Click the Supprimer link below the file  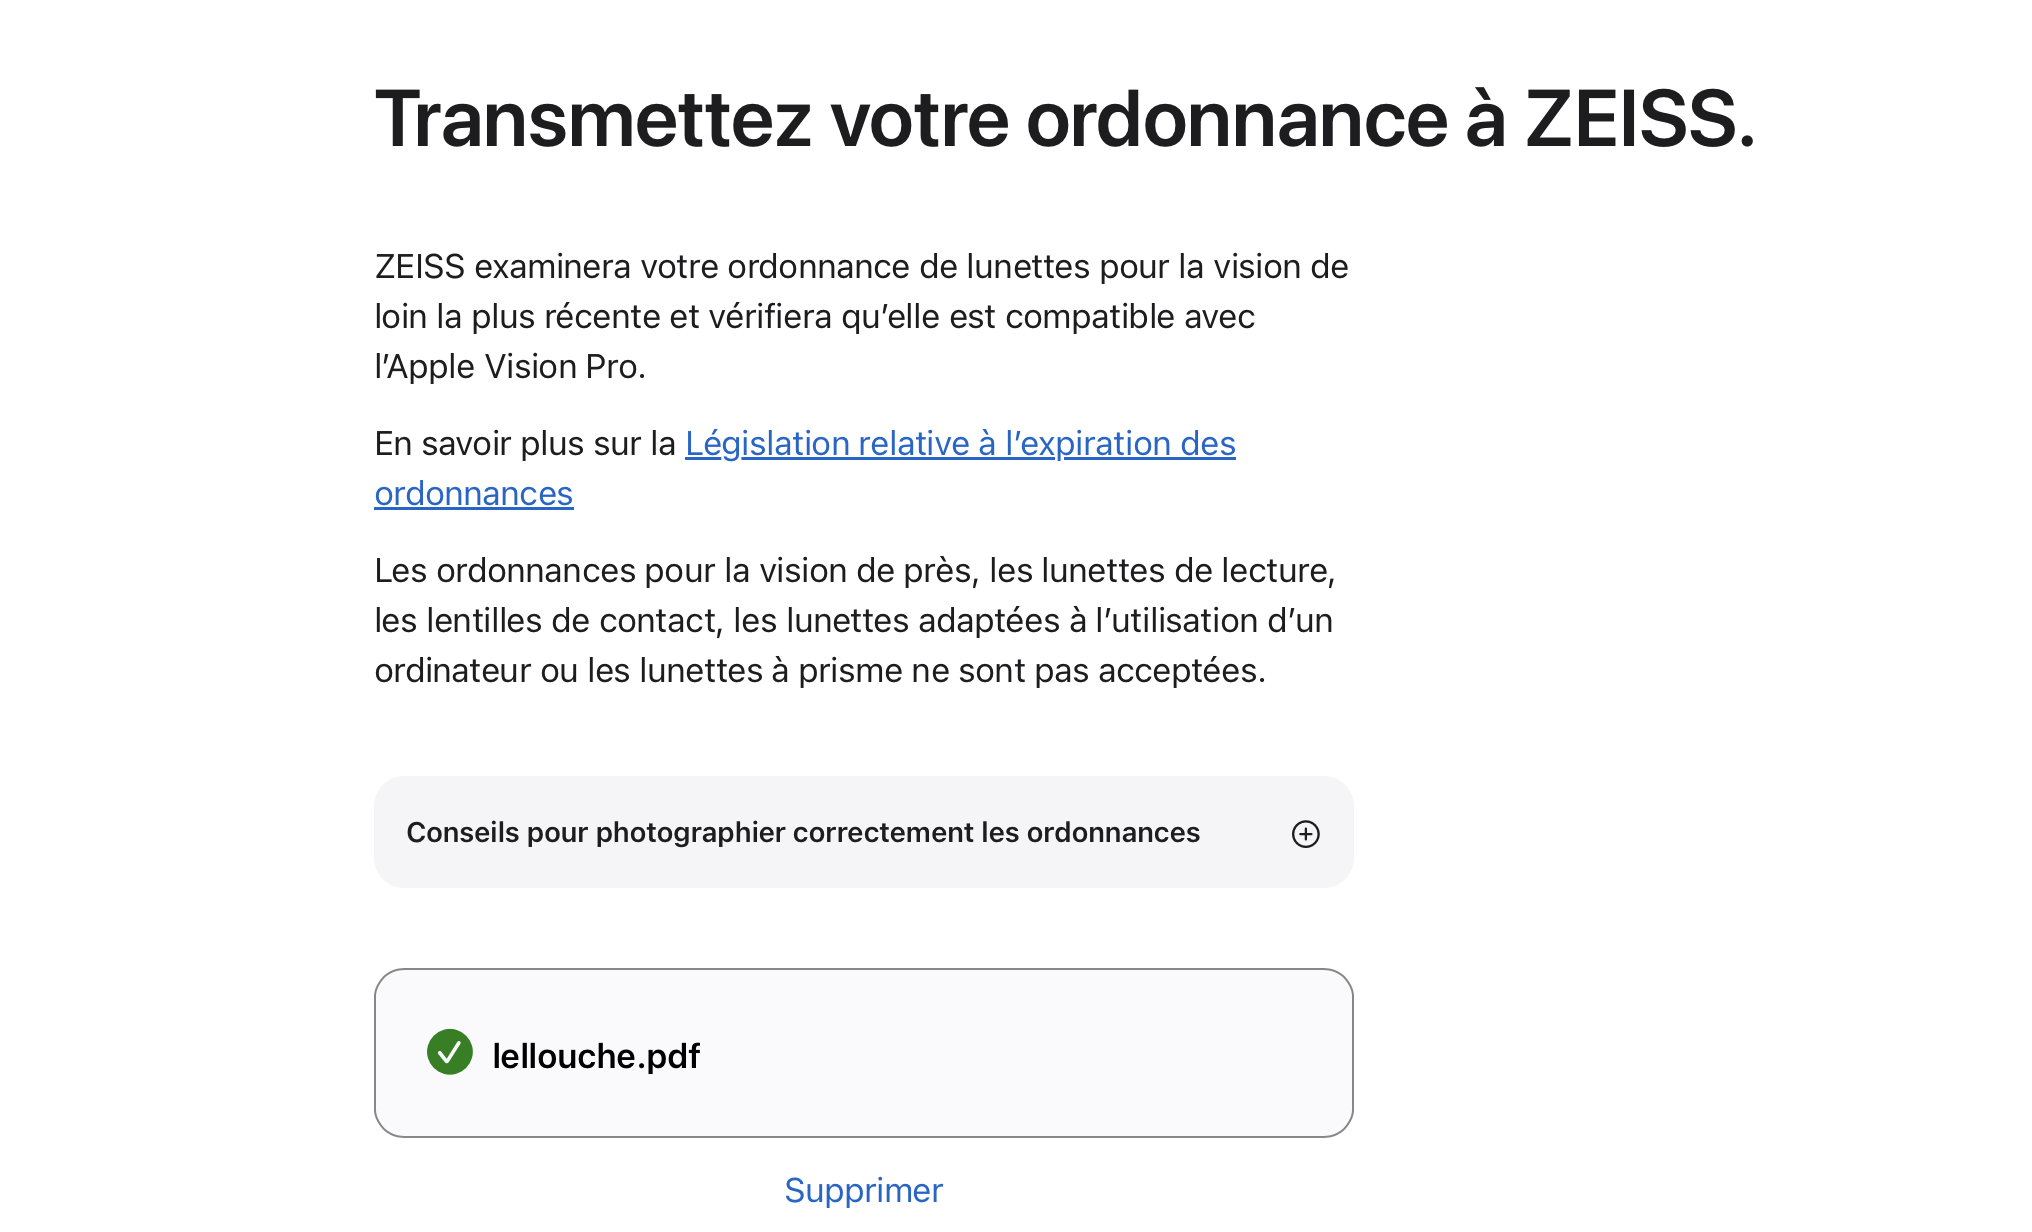[x=863, y=1190]
